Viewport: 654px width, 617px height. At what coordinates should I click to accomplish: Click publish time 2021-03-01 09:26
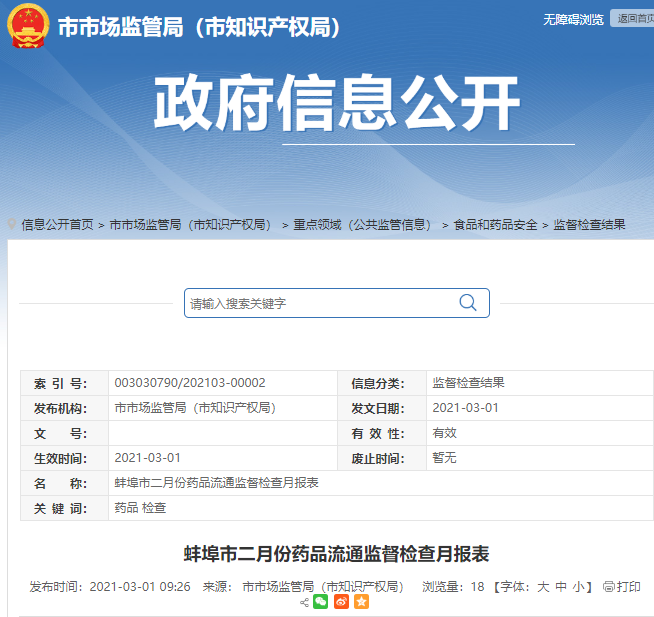140,587
